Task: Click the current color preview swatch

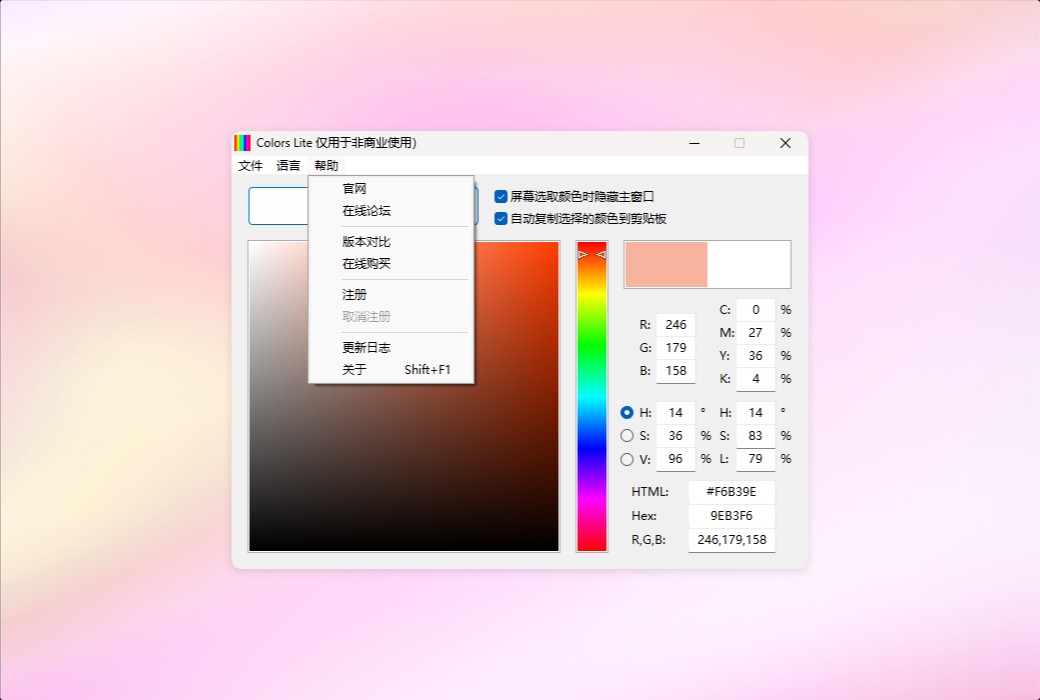Action: pyautogui.click(x=665, y=264)
